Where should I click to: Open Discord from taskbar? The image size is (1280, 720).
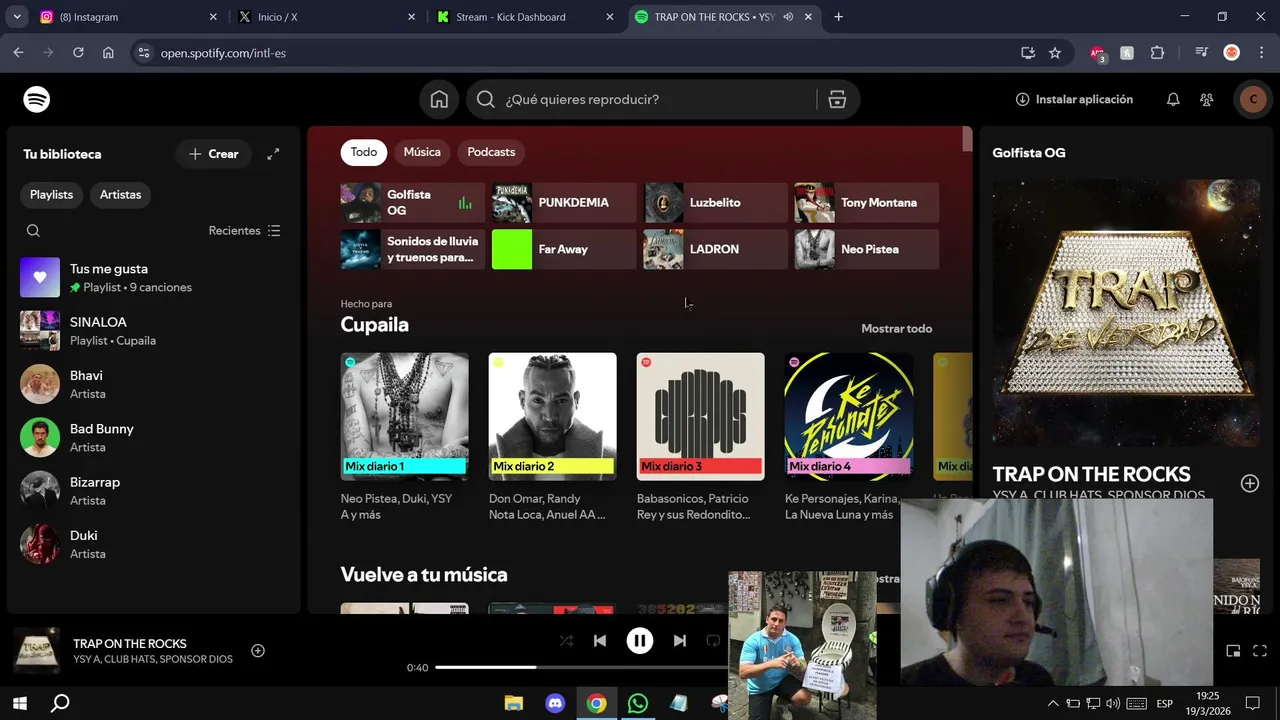point(555,703)
